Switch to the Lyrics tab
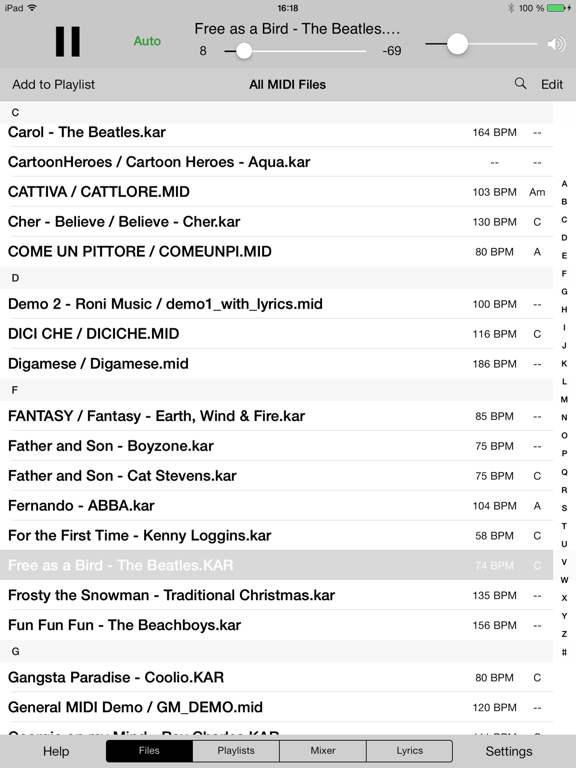 tap(409, 751)
